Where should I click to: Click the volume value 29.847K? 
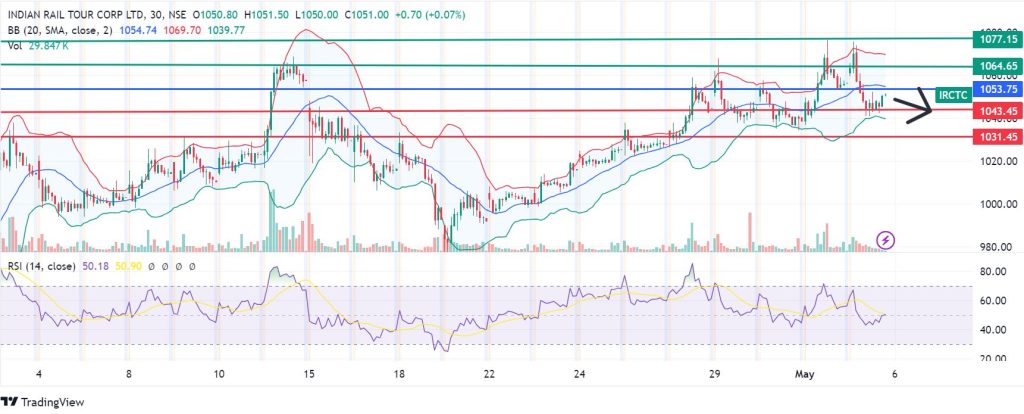coord(49,46)
